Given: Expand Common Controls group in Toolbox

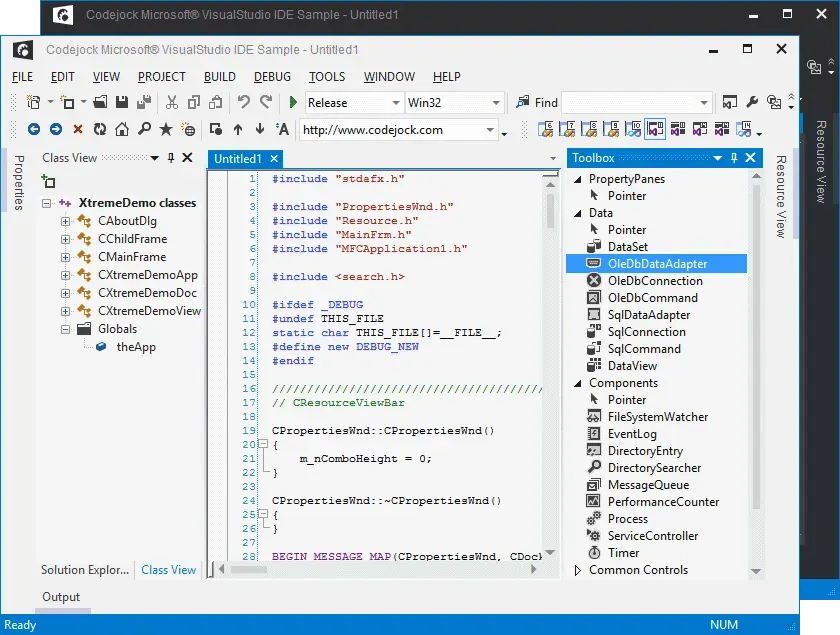Looking at the screenshot, I should pyautogui.click(x=578, y=570).
